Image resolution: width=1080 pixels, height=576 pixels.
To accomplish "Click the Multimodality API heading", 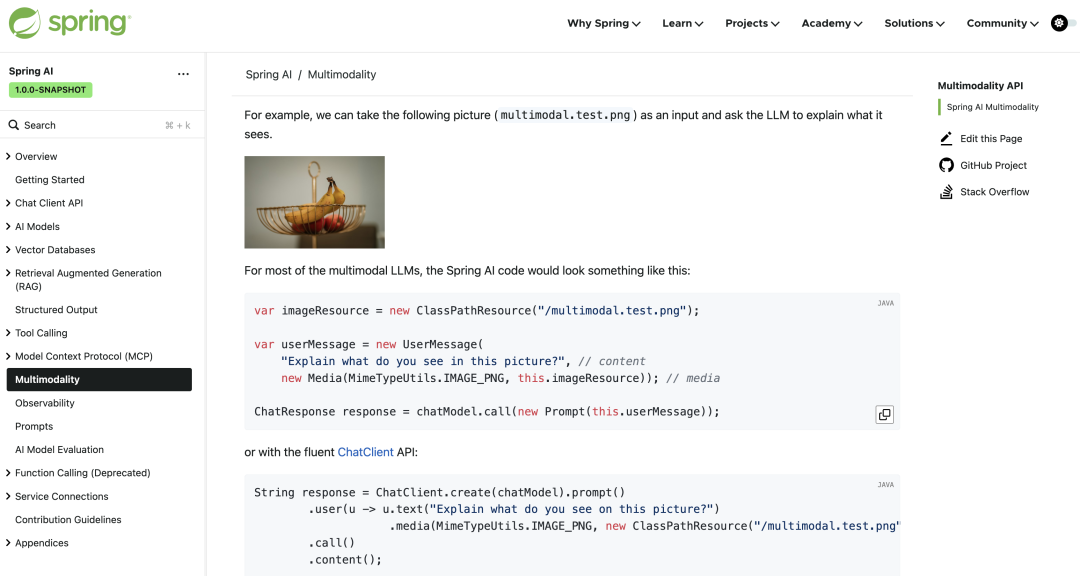I will (980, 85).
